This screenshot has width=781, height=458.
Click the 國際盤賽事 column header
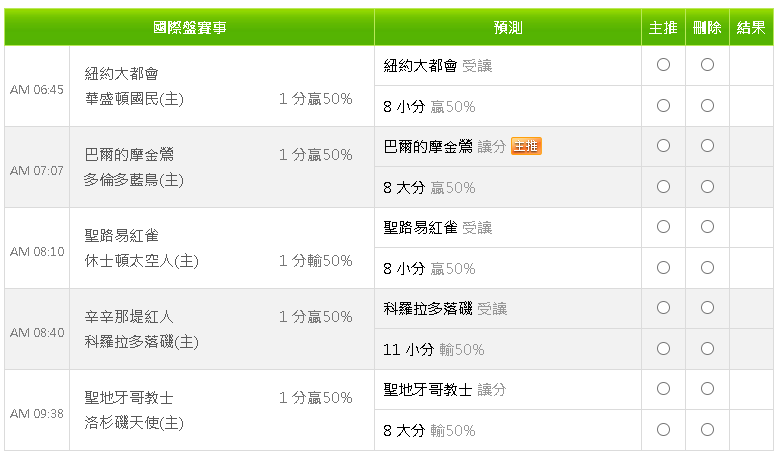pos(190,28)
